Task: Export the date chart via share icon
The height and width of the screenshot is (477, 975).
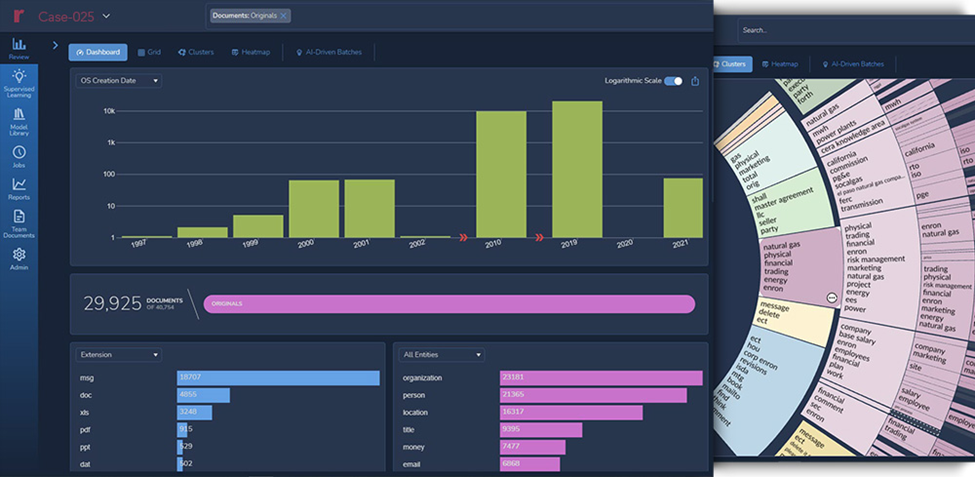Action: (695, 81)
